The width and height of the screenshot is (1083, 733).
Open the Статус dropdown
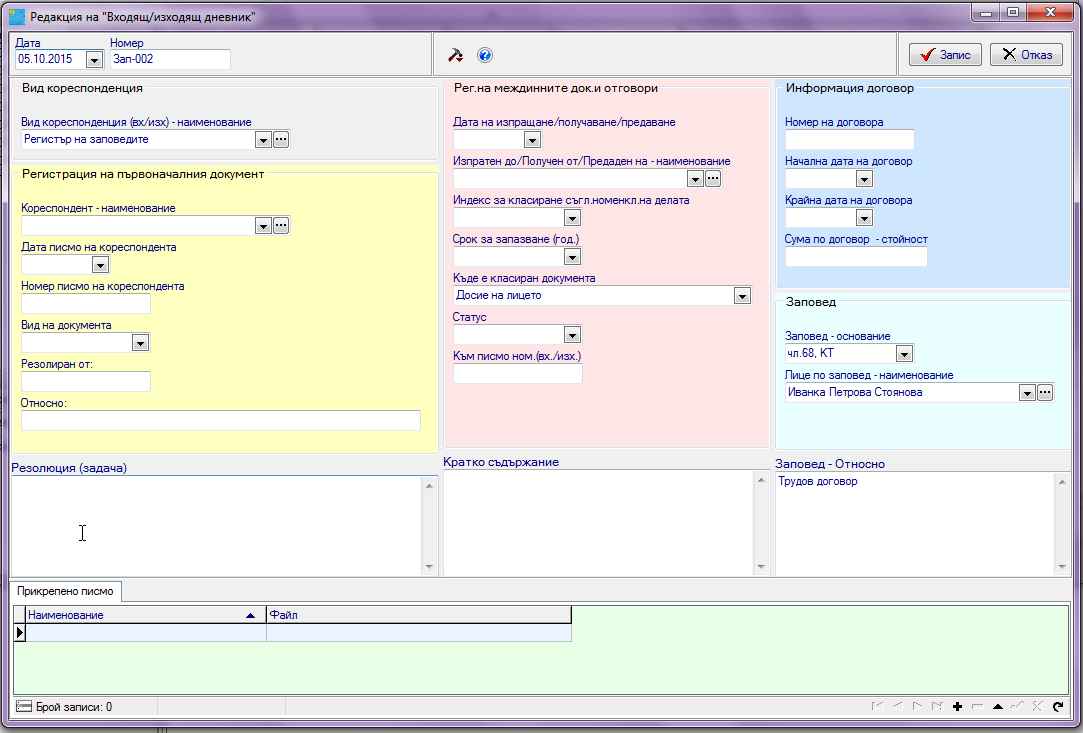click(572, 335)
